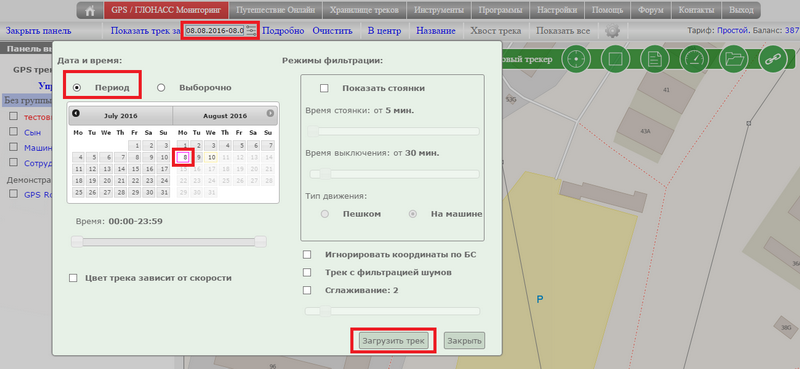Click the Название link
This screenshot has width=800, height=369.
(436, 31)
